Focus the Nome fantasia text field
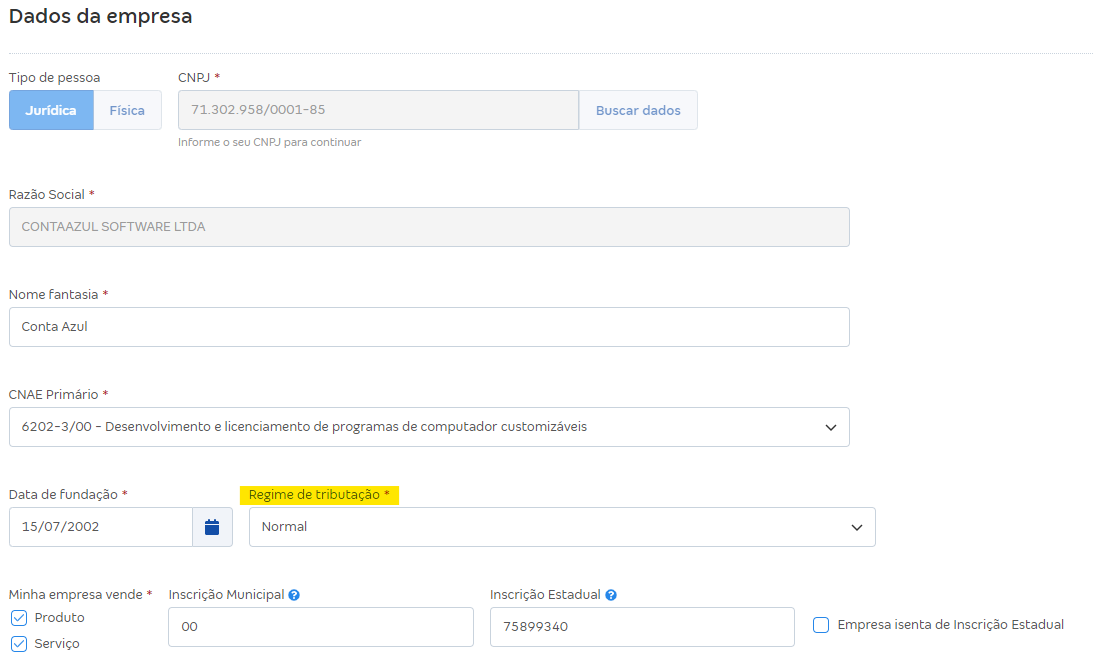 (x=428, y=327)
